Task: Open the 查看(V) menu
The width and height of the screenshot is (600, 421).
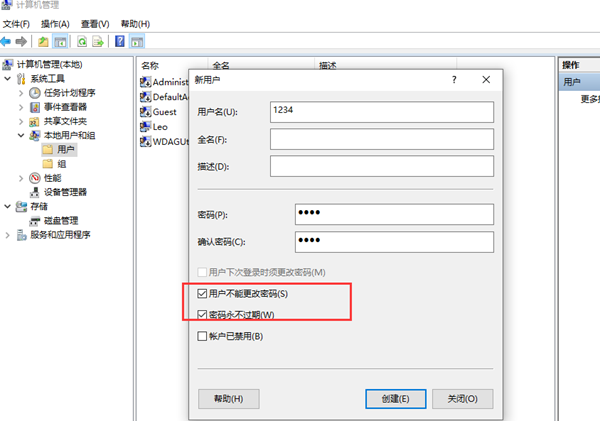Action: point(96,23)
